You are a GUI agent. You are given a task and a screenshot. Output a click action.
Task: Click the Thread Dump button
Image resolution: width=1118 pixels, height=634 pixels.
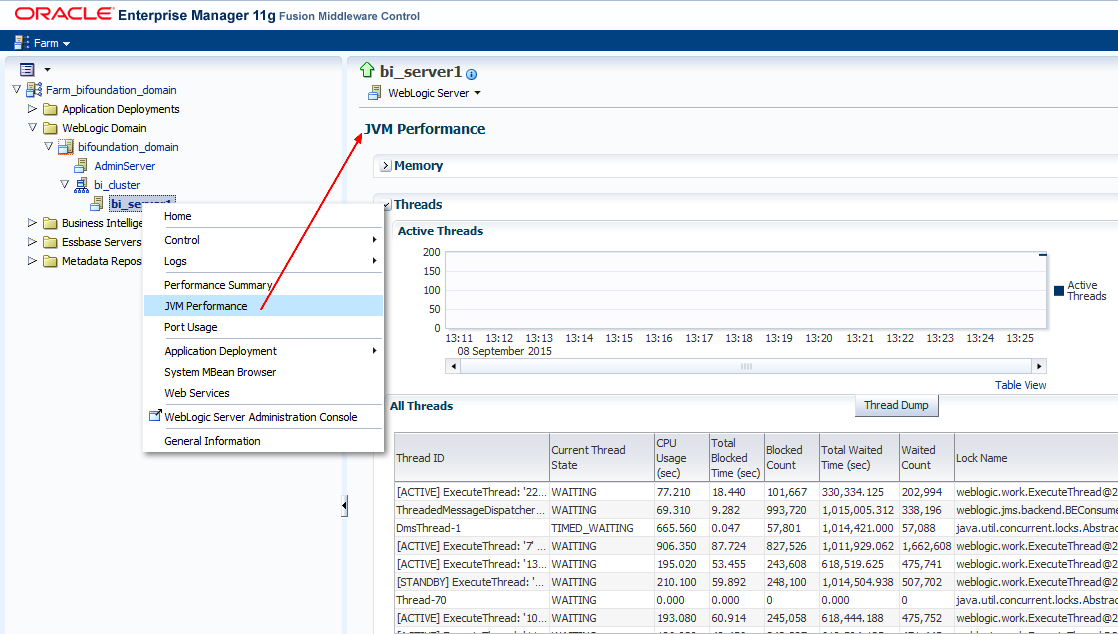(896, 405)
